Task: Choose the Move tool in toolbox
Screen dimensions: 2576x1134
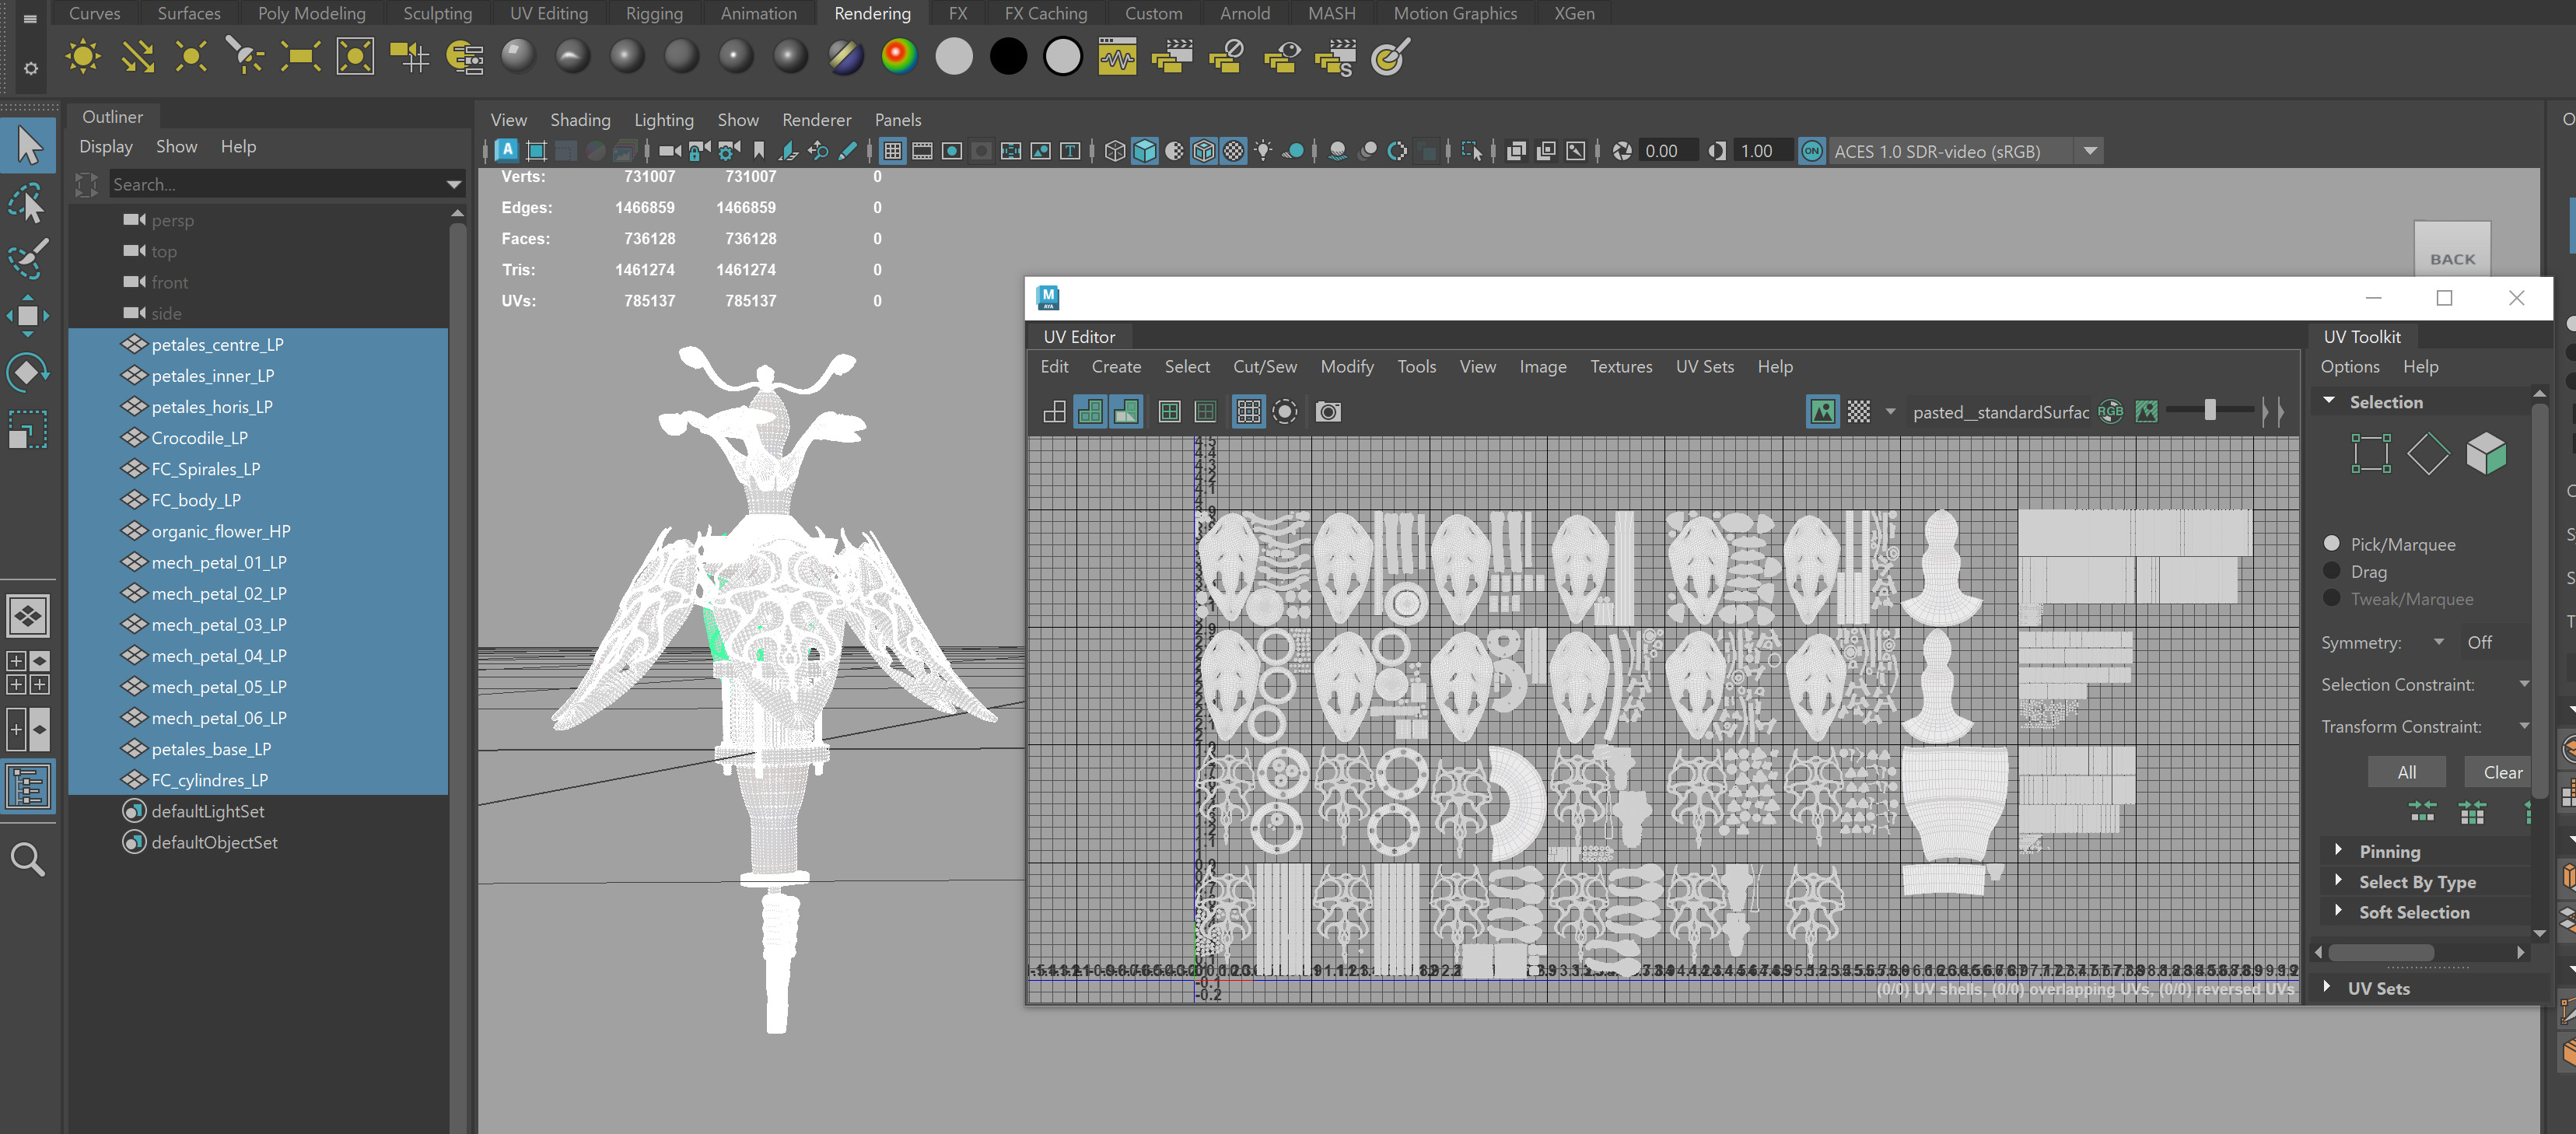Action: [x=29, y=316]
